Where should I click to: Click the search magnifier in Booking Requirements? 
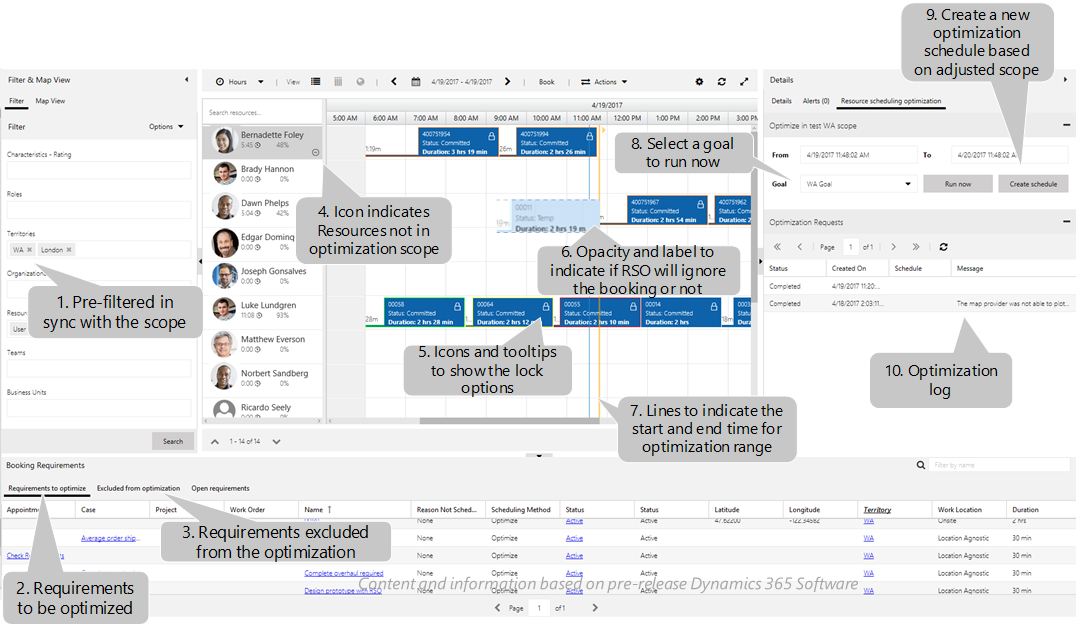click(921, 464)
